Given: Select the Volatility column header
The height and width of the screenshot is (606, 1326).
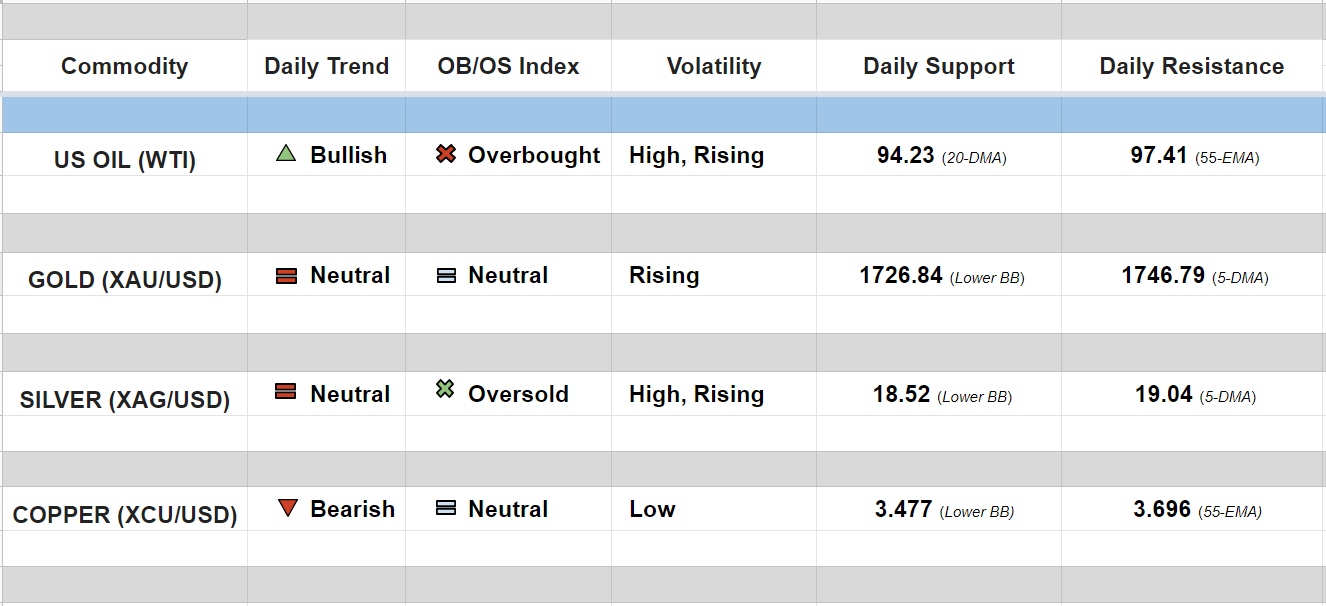Looking at the screenshot, I should point(713,67).
